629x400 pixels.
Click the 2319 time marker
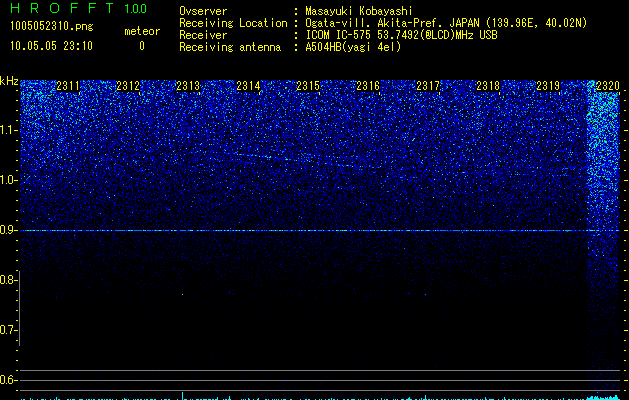[x=548, y=85]
